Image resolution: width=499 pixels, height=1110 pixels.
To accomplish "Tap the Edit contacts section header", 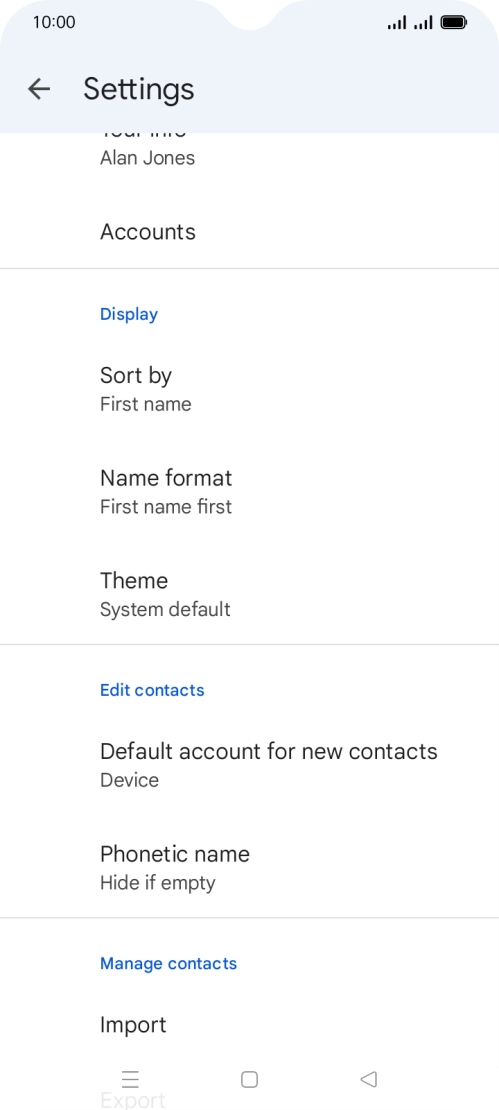I will (152, 690).
